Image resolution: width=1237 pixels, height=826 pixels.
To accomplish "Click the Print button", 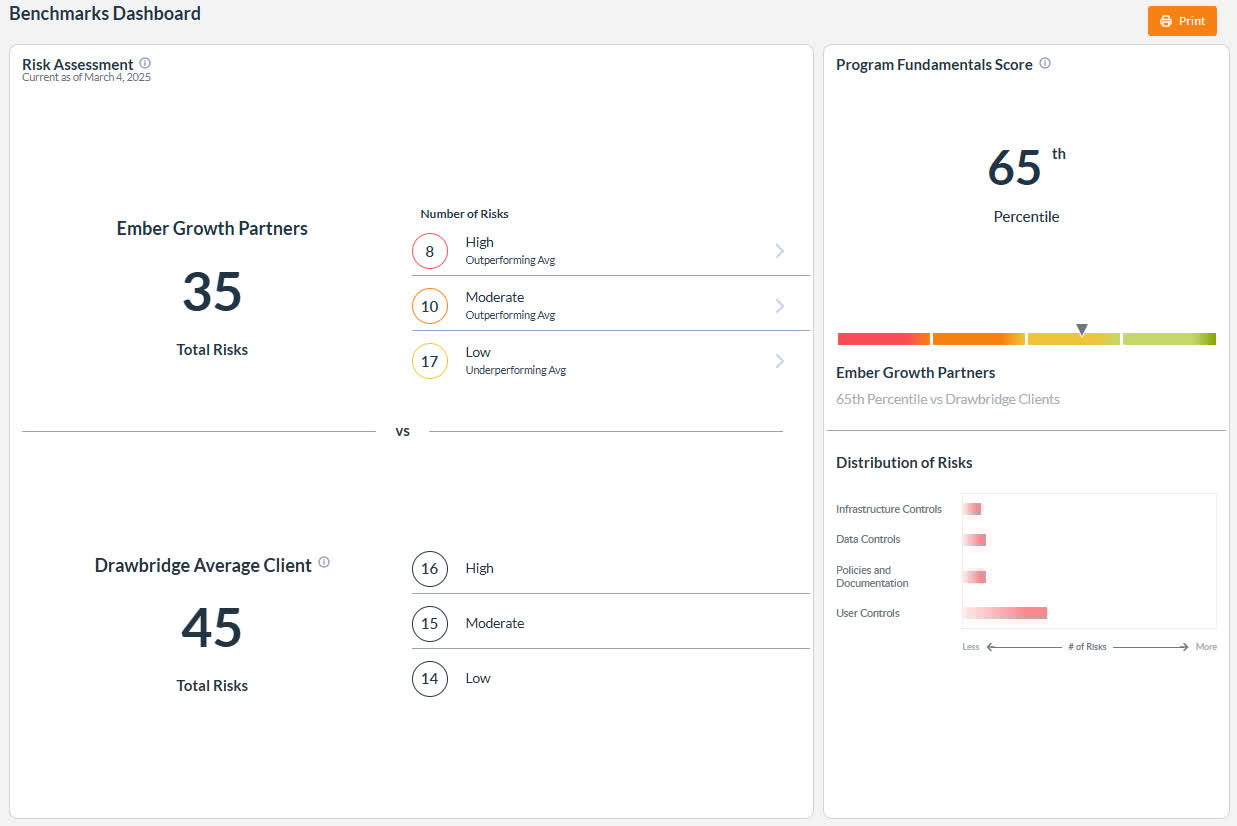I will pos(1182,21).
